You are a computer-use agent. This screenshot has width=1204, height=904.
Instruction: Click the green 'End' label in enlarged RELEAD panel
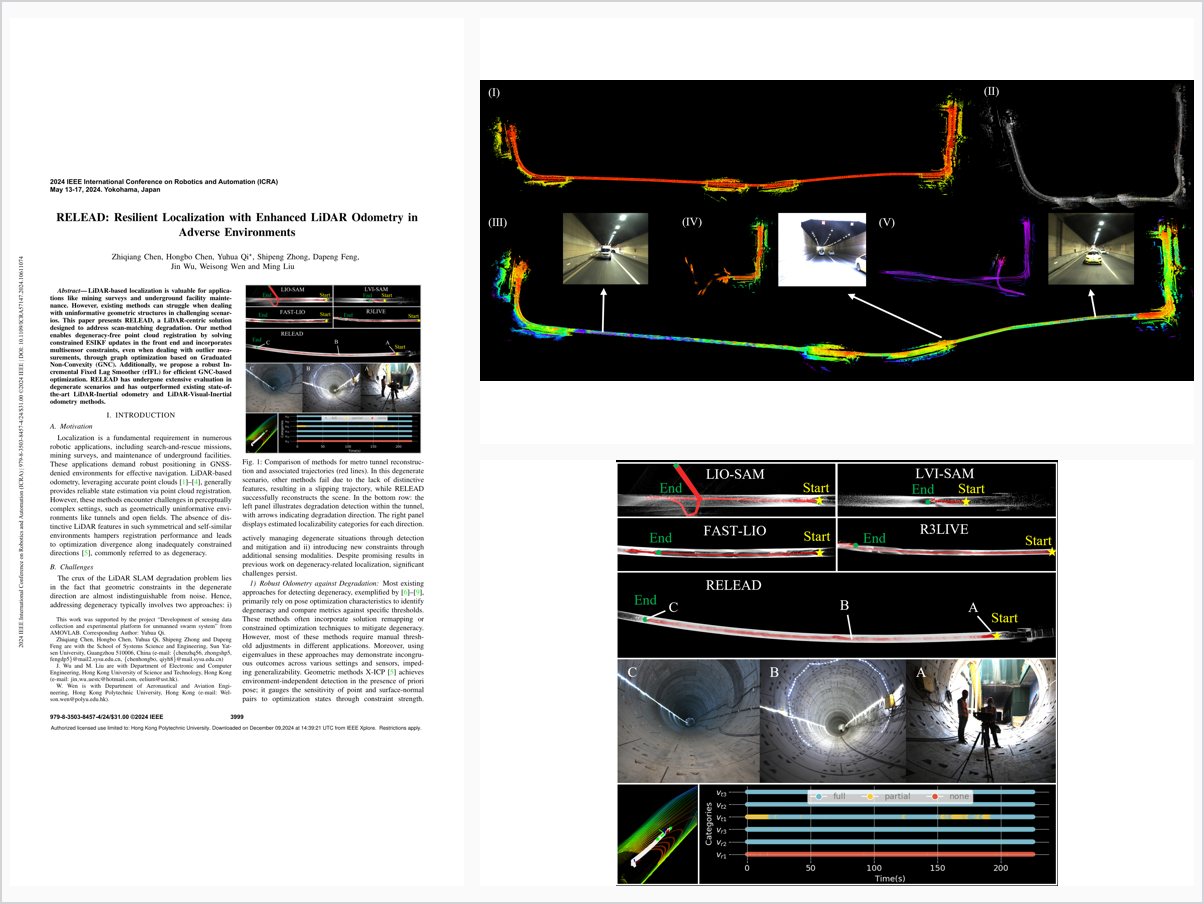[x=646, y=601]
